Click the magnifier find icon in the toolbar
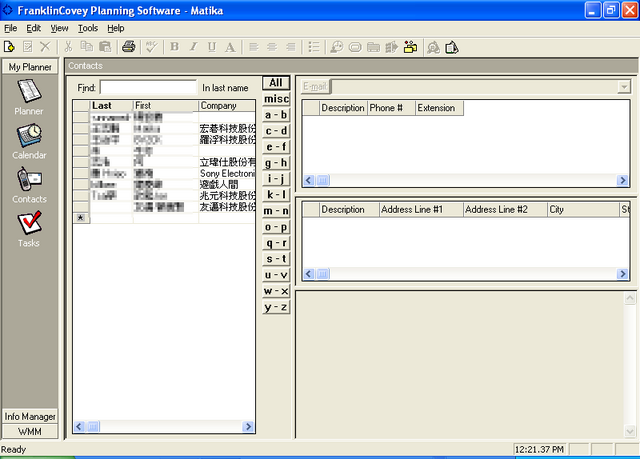640x459 pixels. 337,47
